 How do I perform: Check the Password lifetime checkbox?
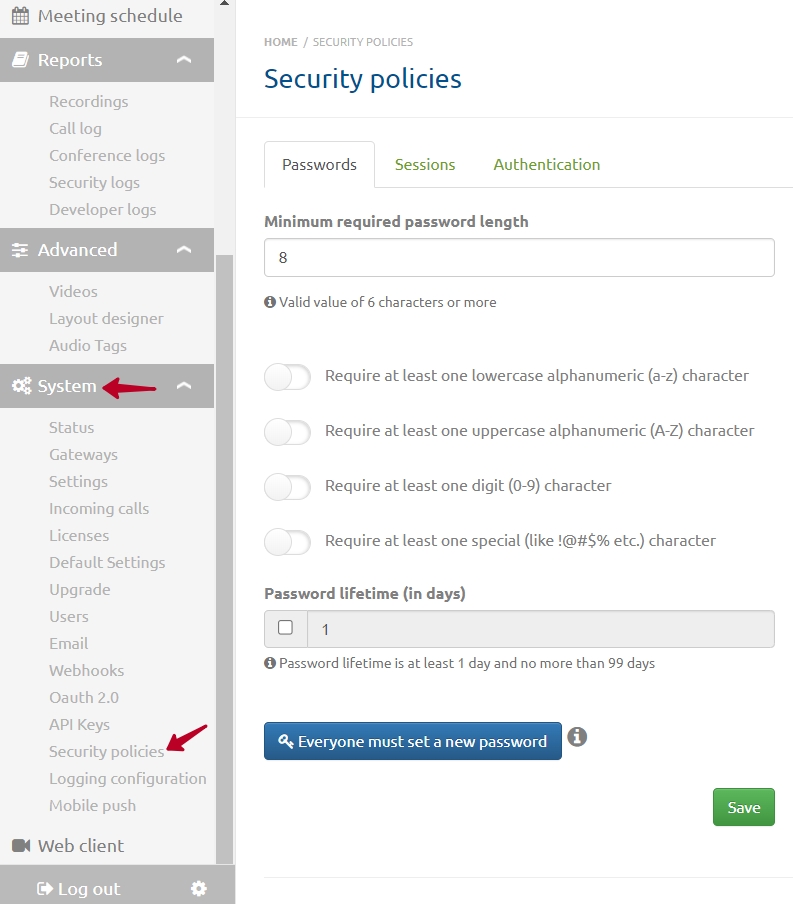(x=285, y=627)
